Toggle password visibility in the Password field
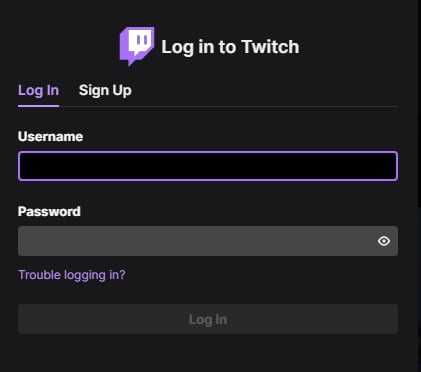421x372 pixels. (384, 241)
